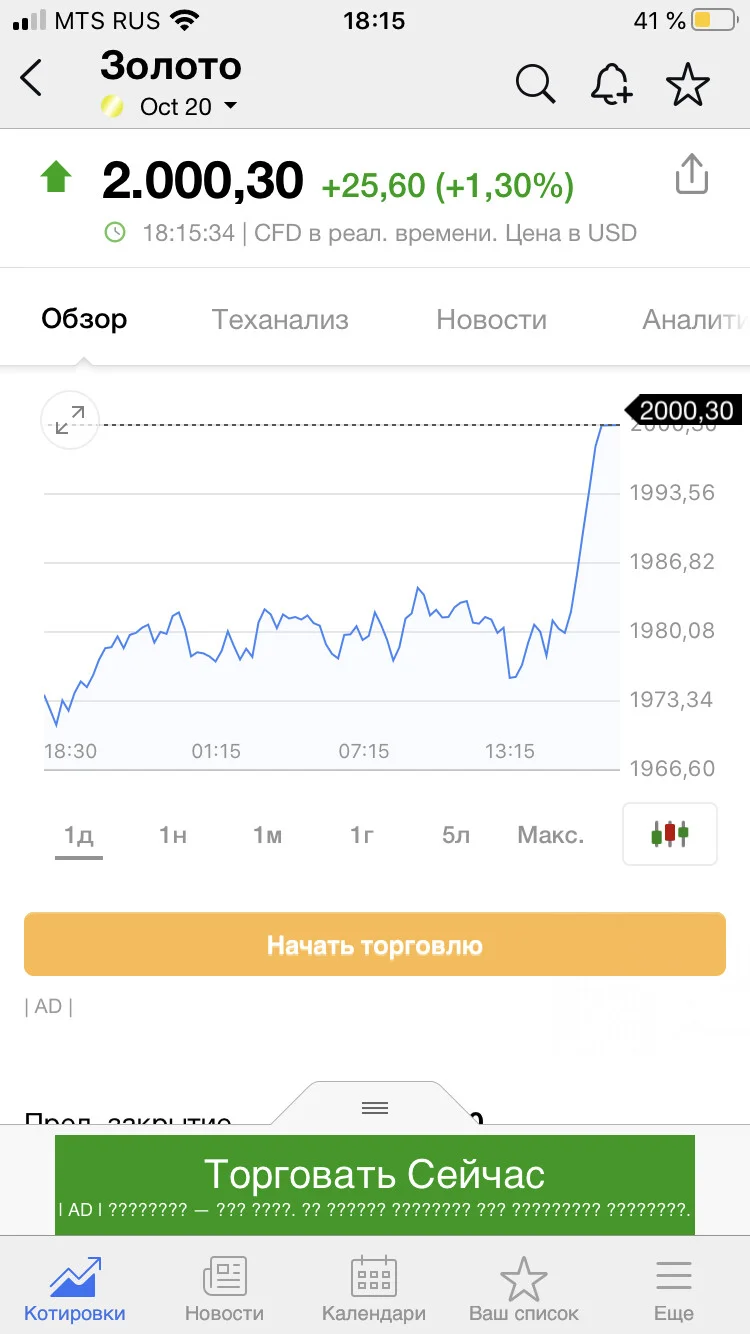Add a price alert bell
This screenshot has width=750, height=1334.
tap(610, 84)
